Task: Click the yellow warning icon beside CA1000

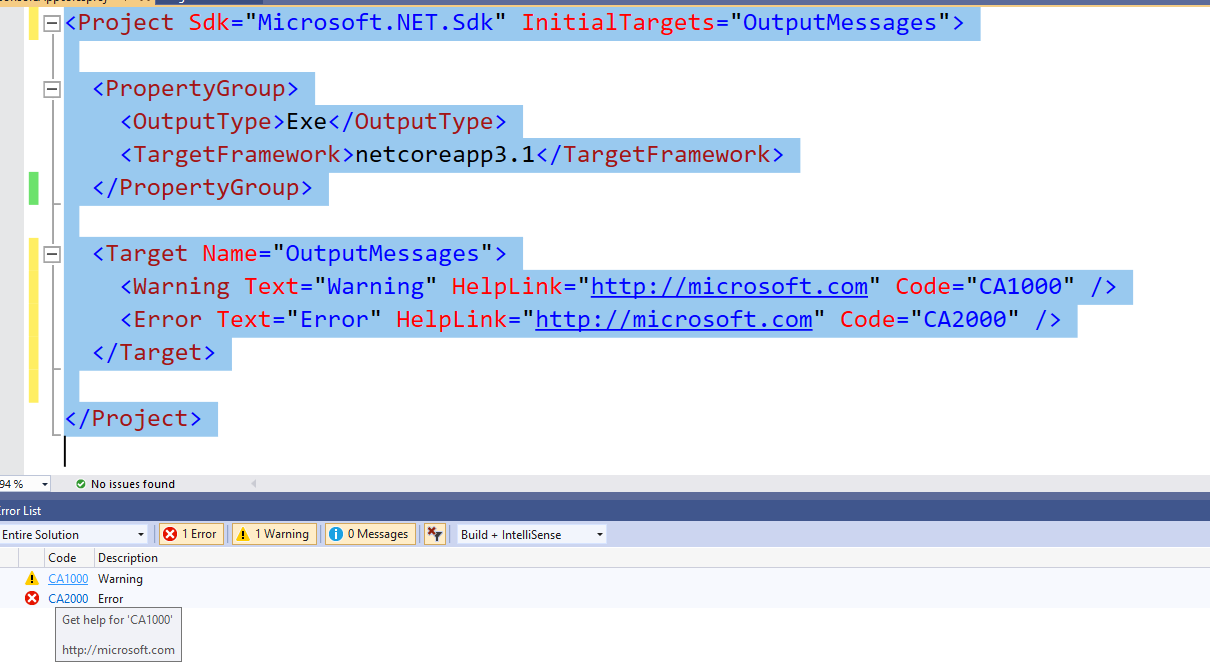Action: tap(33, 578)
